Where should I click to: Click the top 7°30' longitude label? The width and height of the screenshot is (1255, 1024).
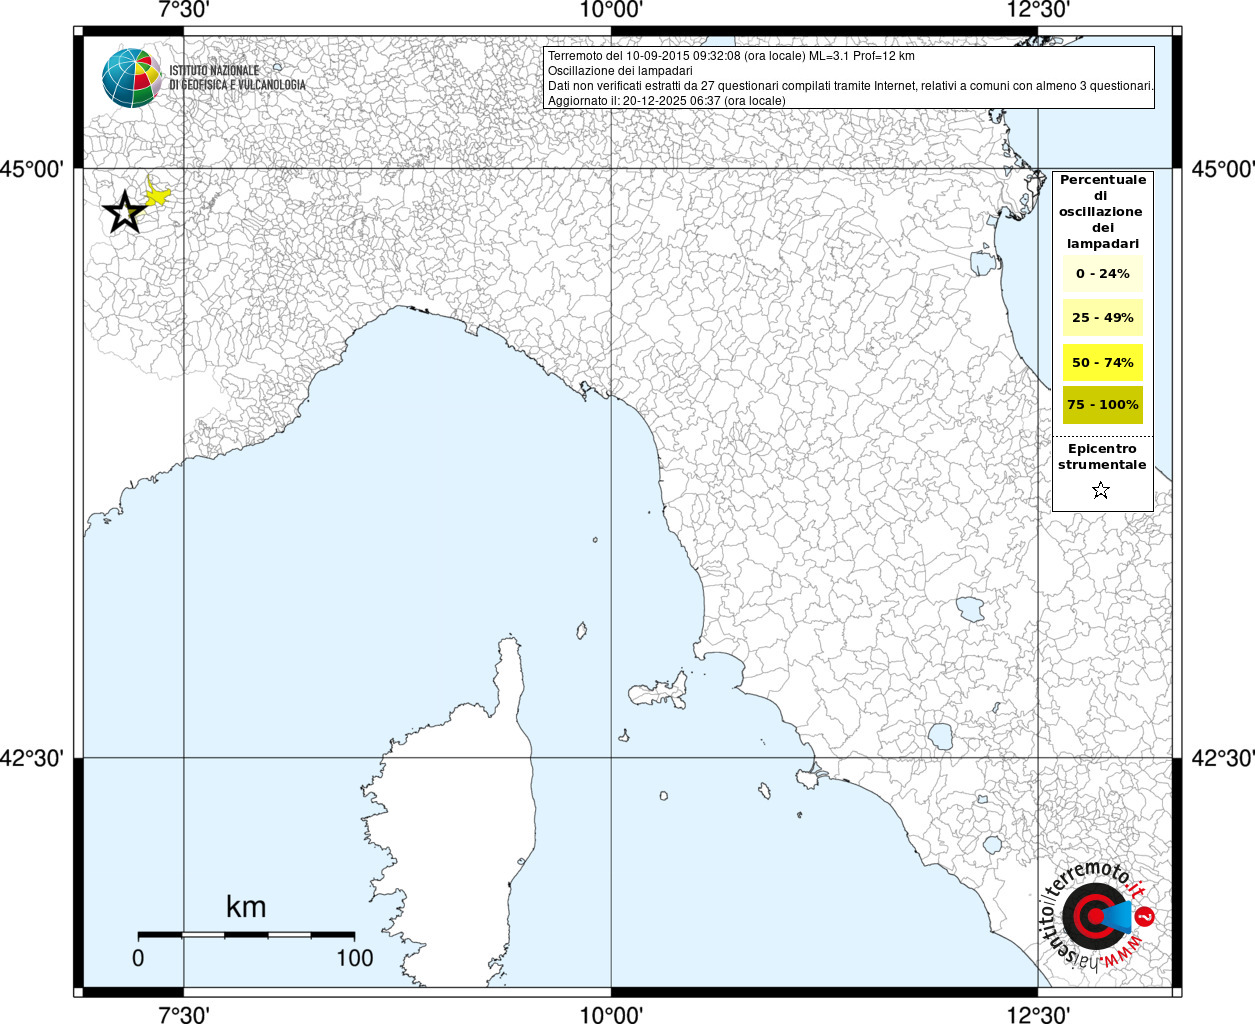[183, 11]
